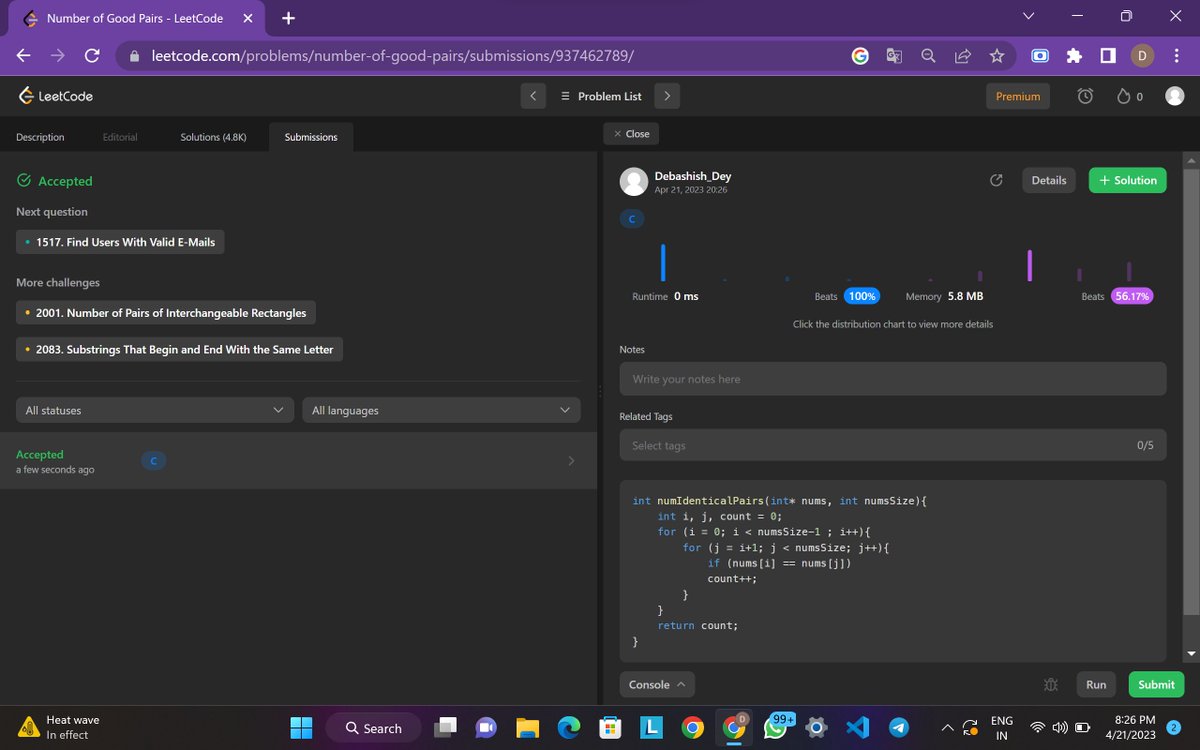Open a new browser tab
Screen dimensions: 1200x750
click(x=288, y=18)
